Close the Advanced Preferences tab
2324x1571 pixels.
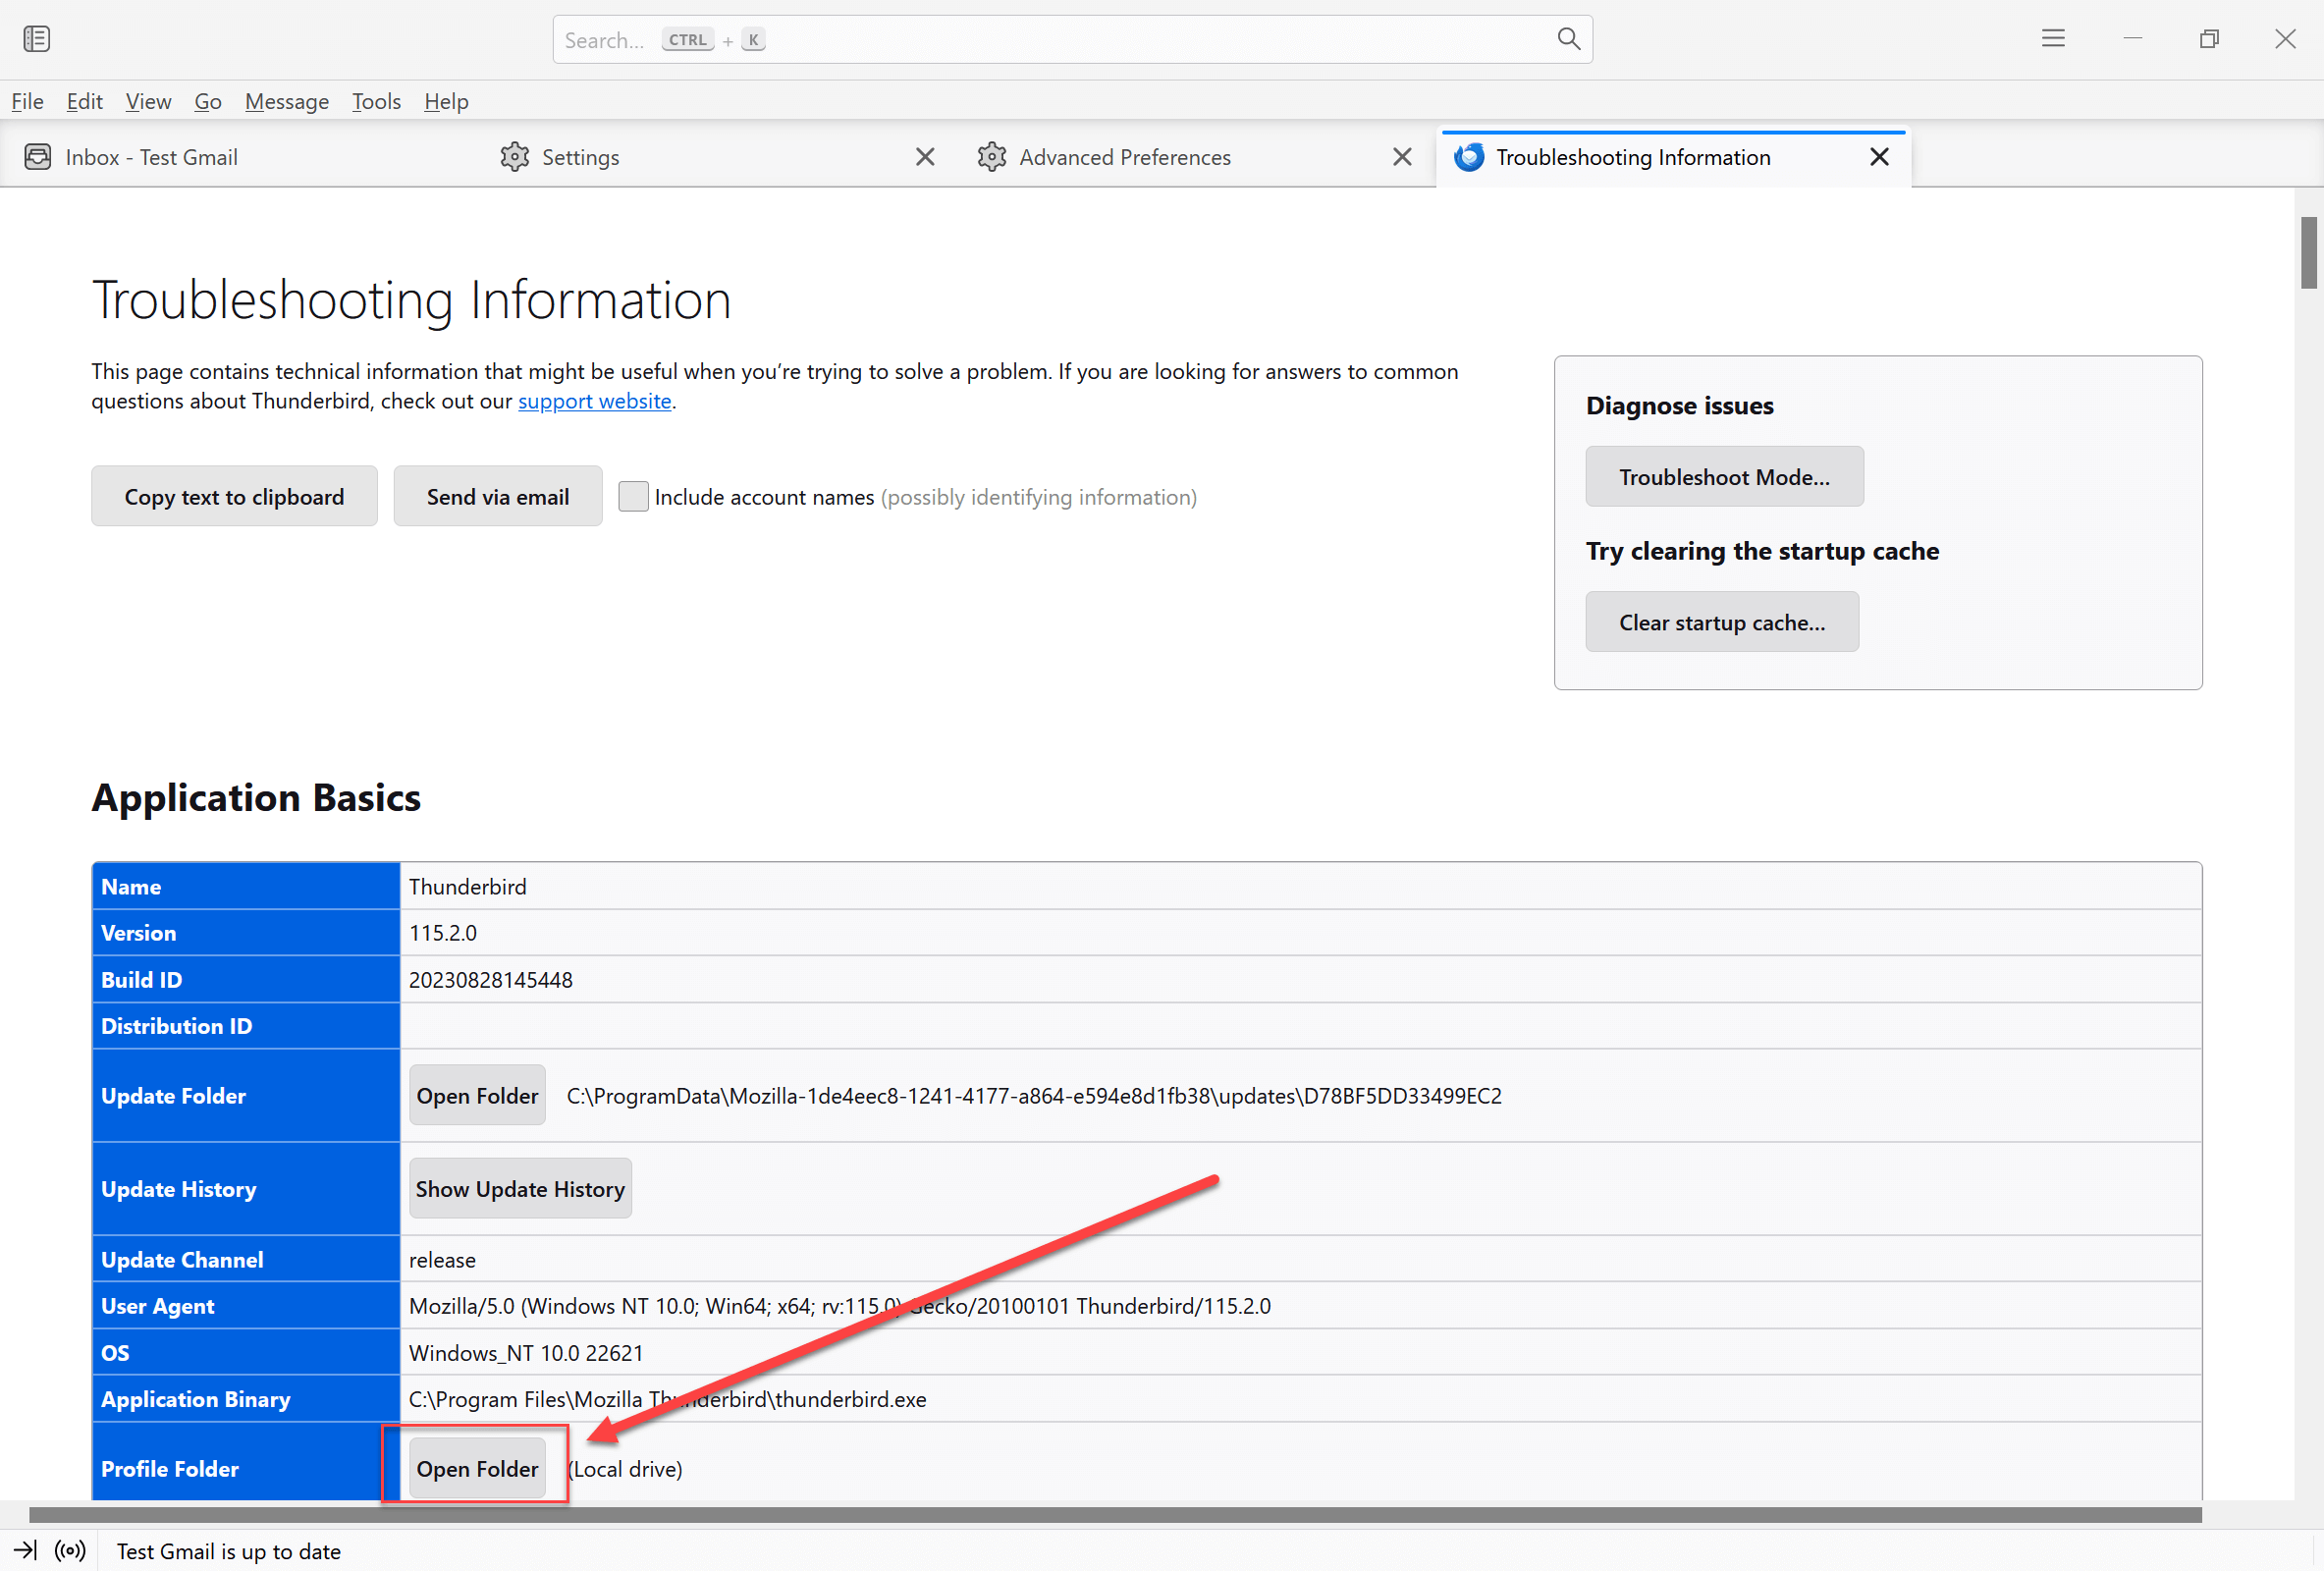point(1402,157)
